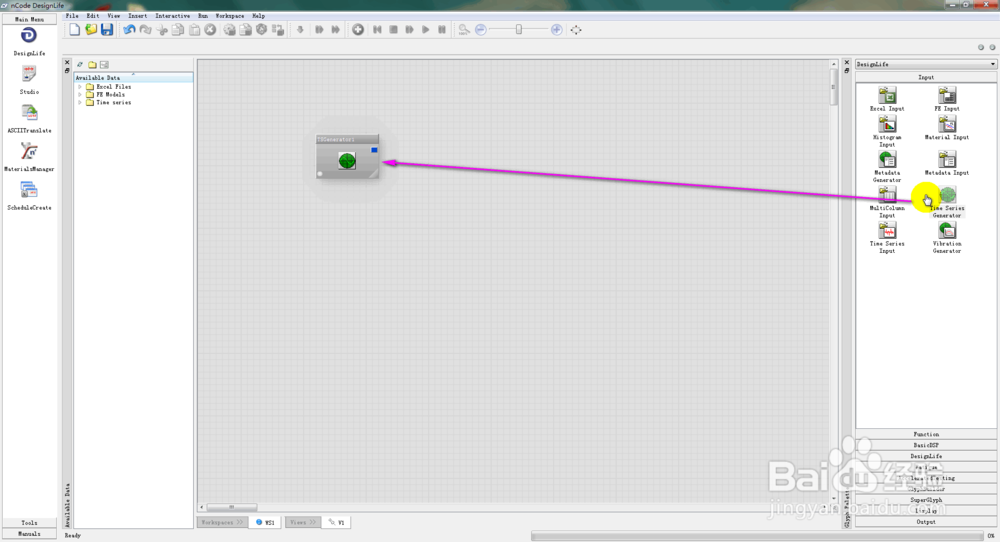Open the Help menu
The width and height of the screenshot is (1000, 542).
(258, 16)
